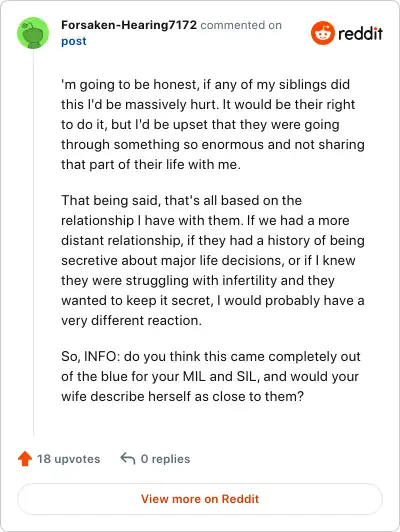Click the green Snoo avatar of the commenter

point(33,33)
